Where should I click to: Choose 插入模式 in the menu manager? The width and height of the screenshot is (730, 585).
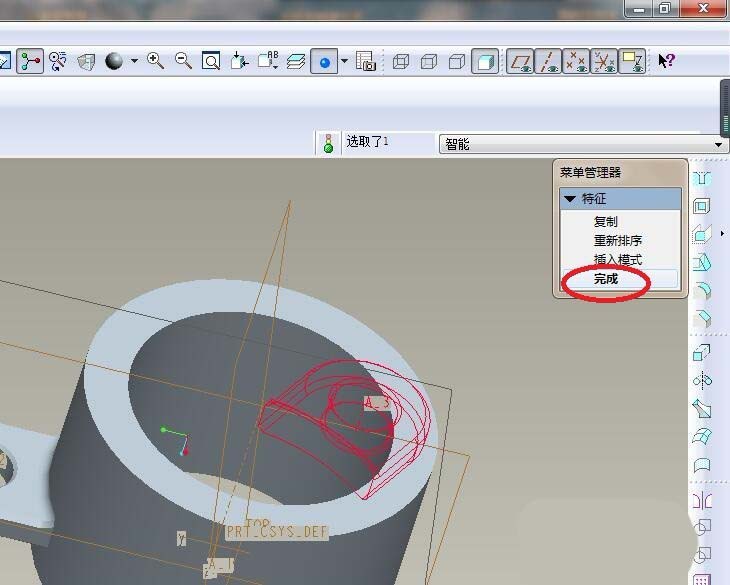[618, 260]
